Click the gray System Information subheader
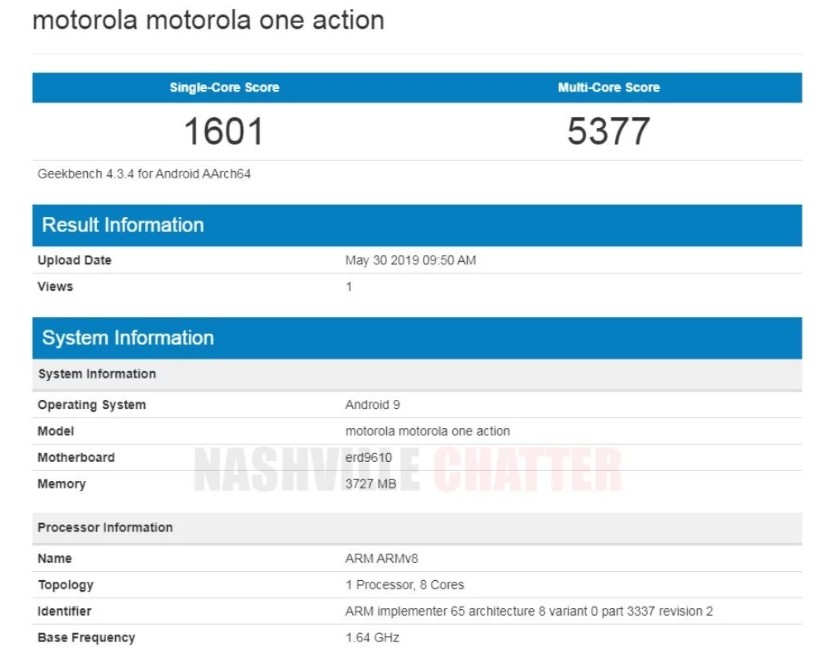This screenshot has width=828, height=651. 97,374
